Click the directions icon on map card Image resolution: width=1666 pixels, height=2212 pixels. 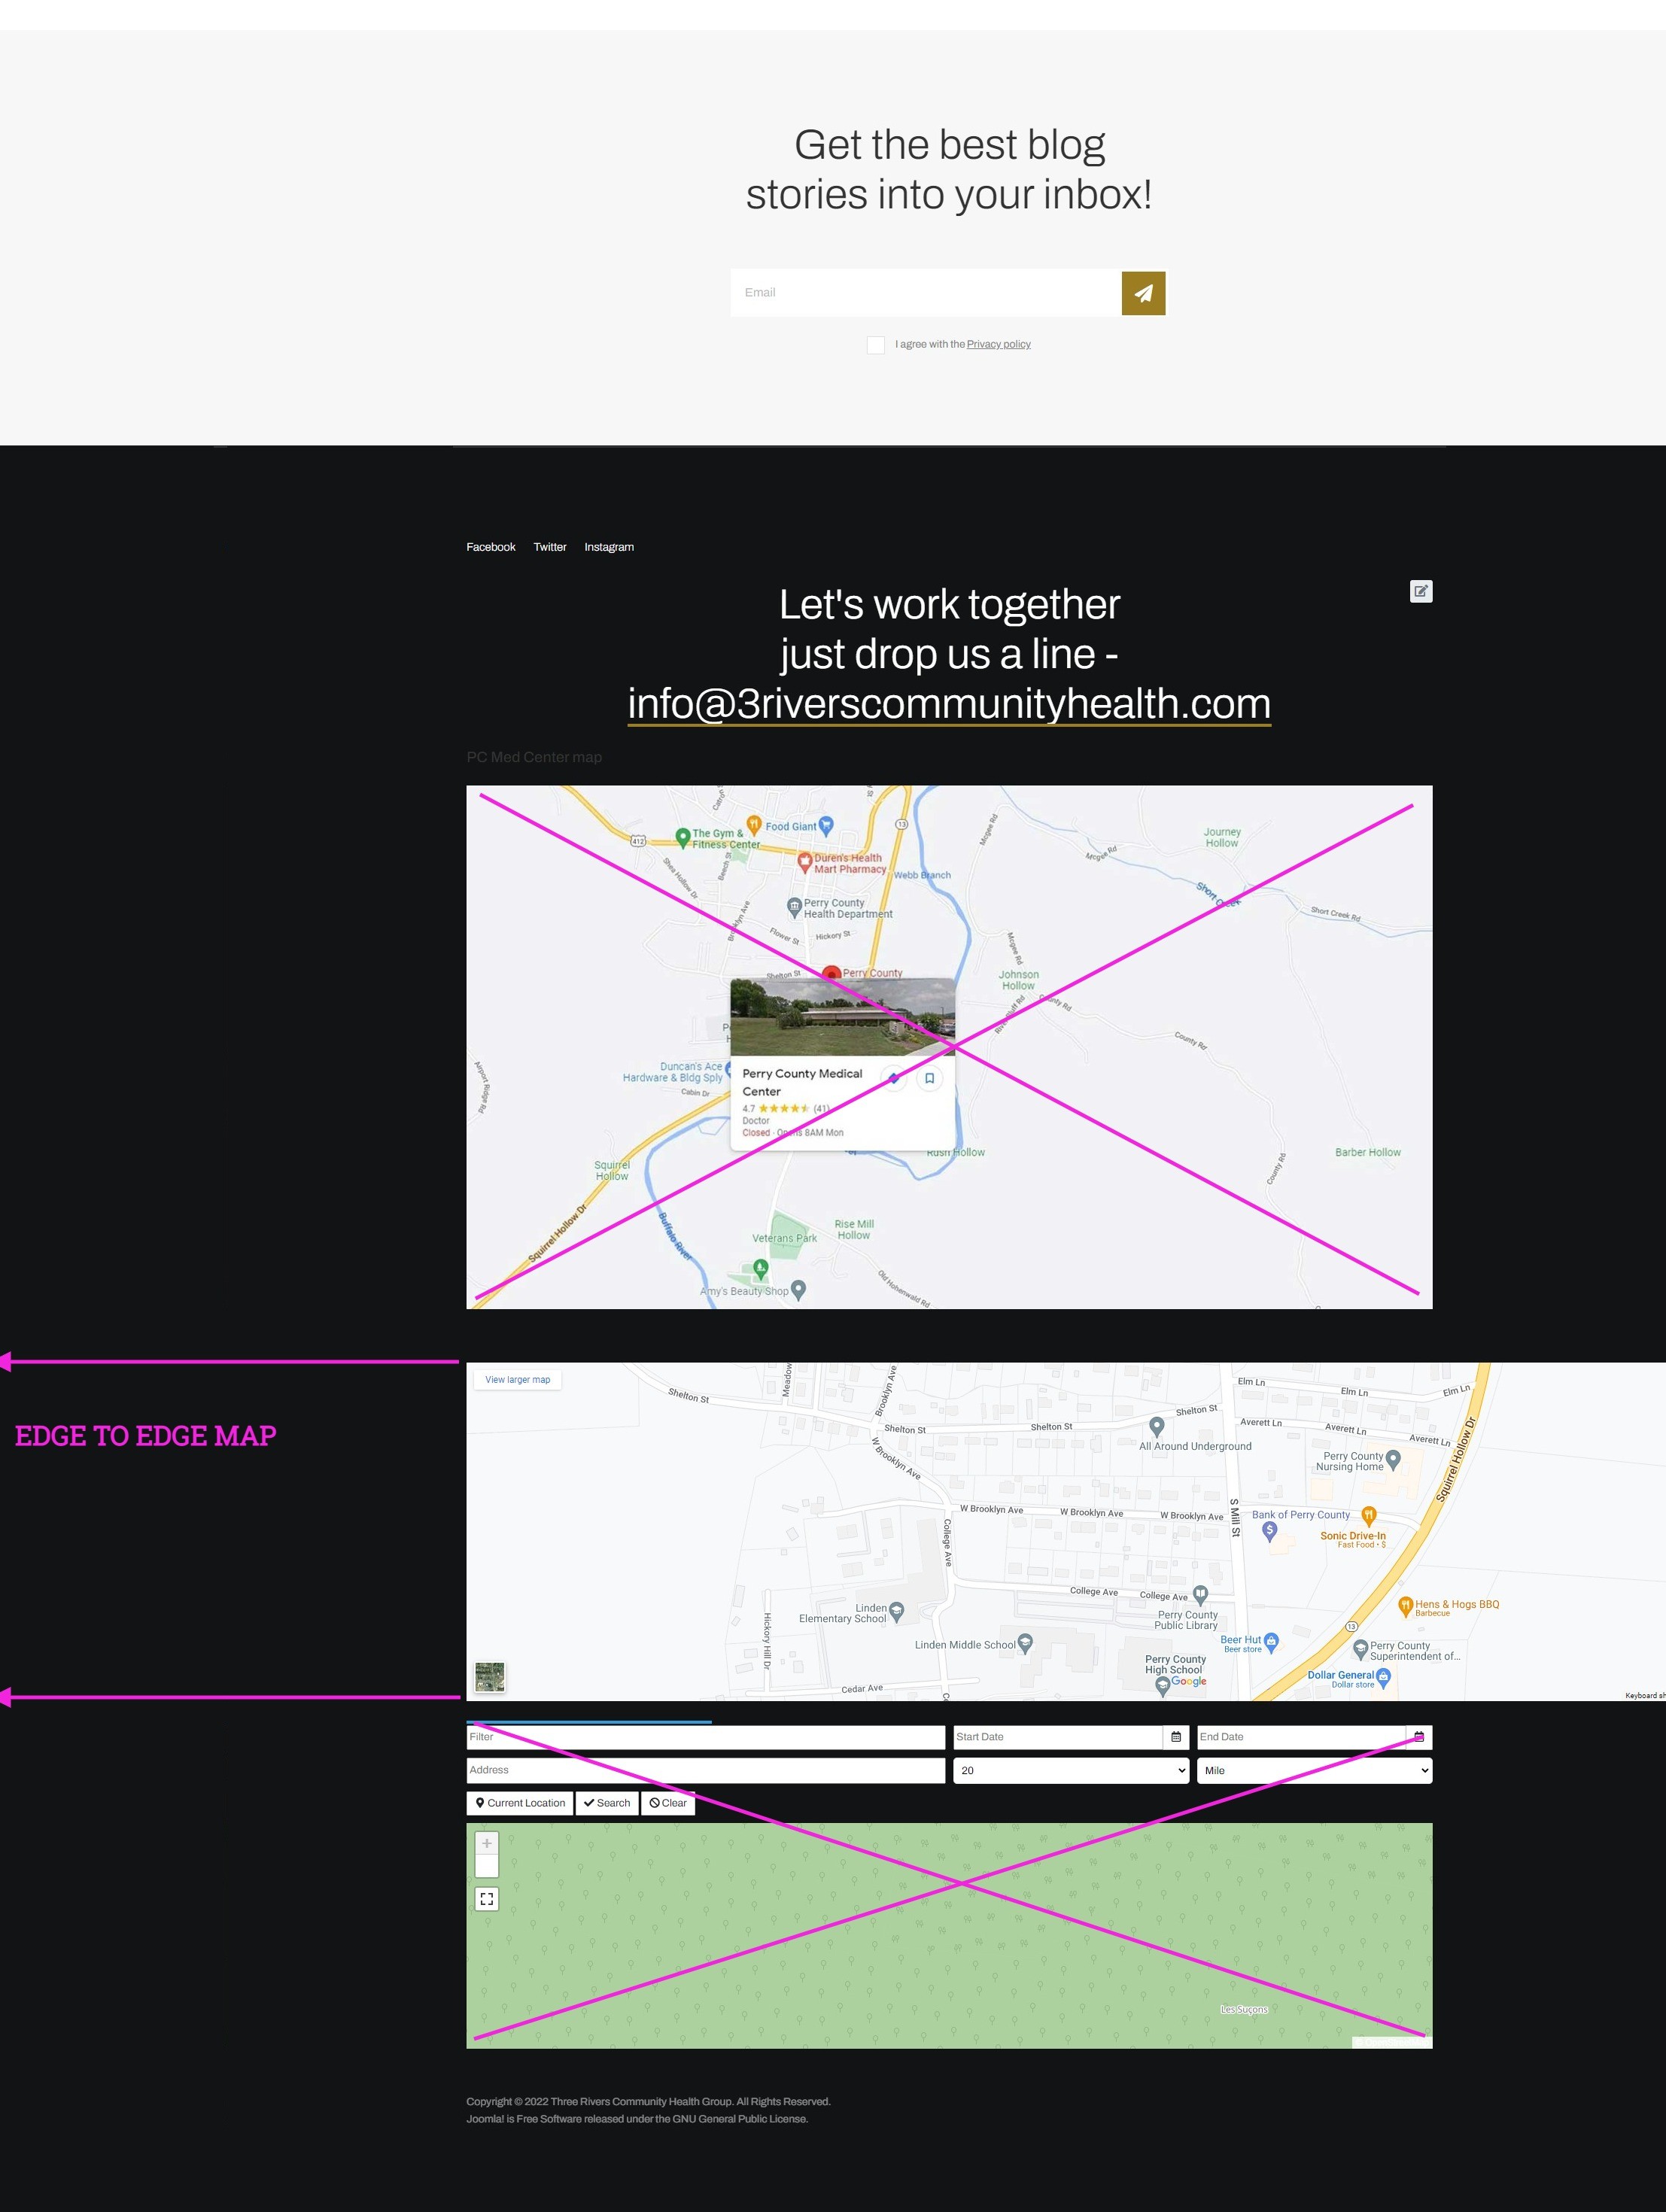894,1078
